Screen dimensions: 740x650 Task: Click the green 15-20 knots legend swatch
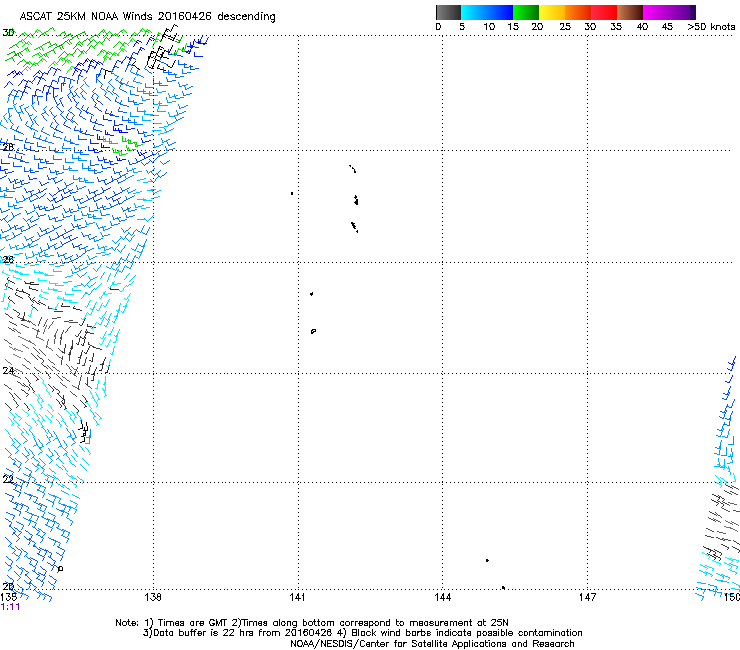pyautogui.click(x=526, y=12)
